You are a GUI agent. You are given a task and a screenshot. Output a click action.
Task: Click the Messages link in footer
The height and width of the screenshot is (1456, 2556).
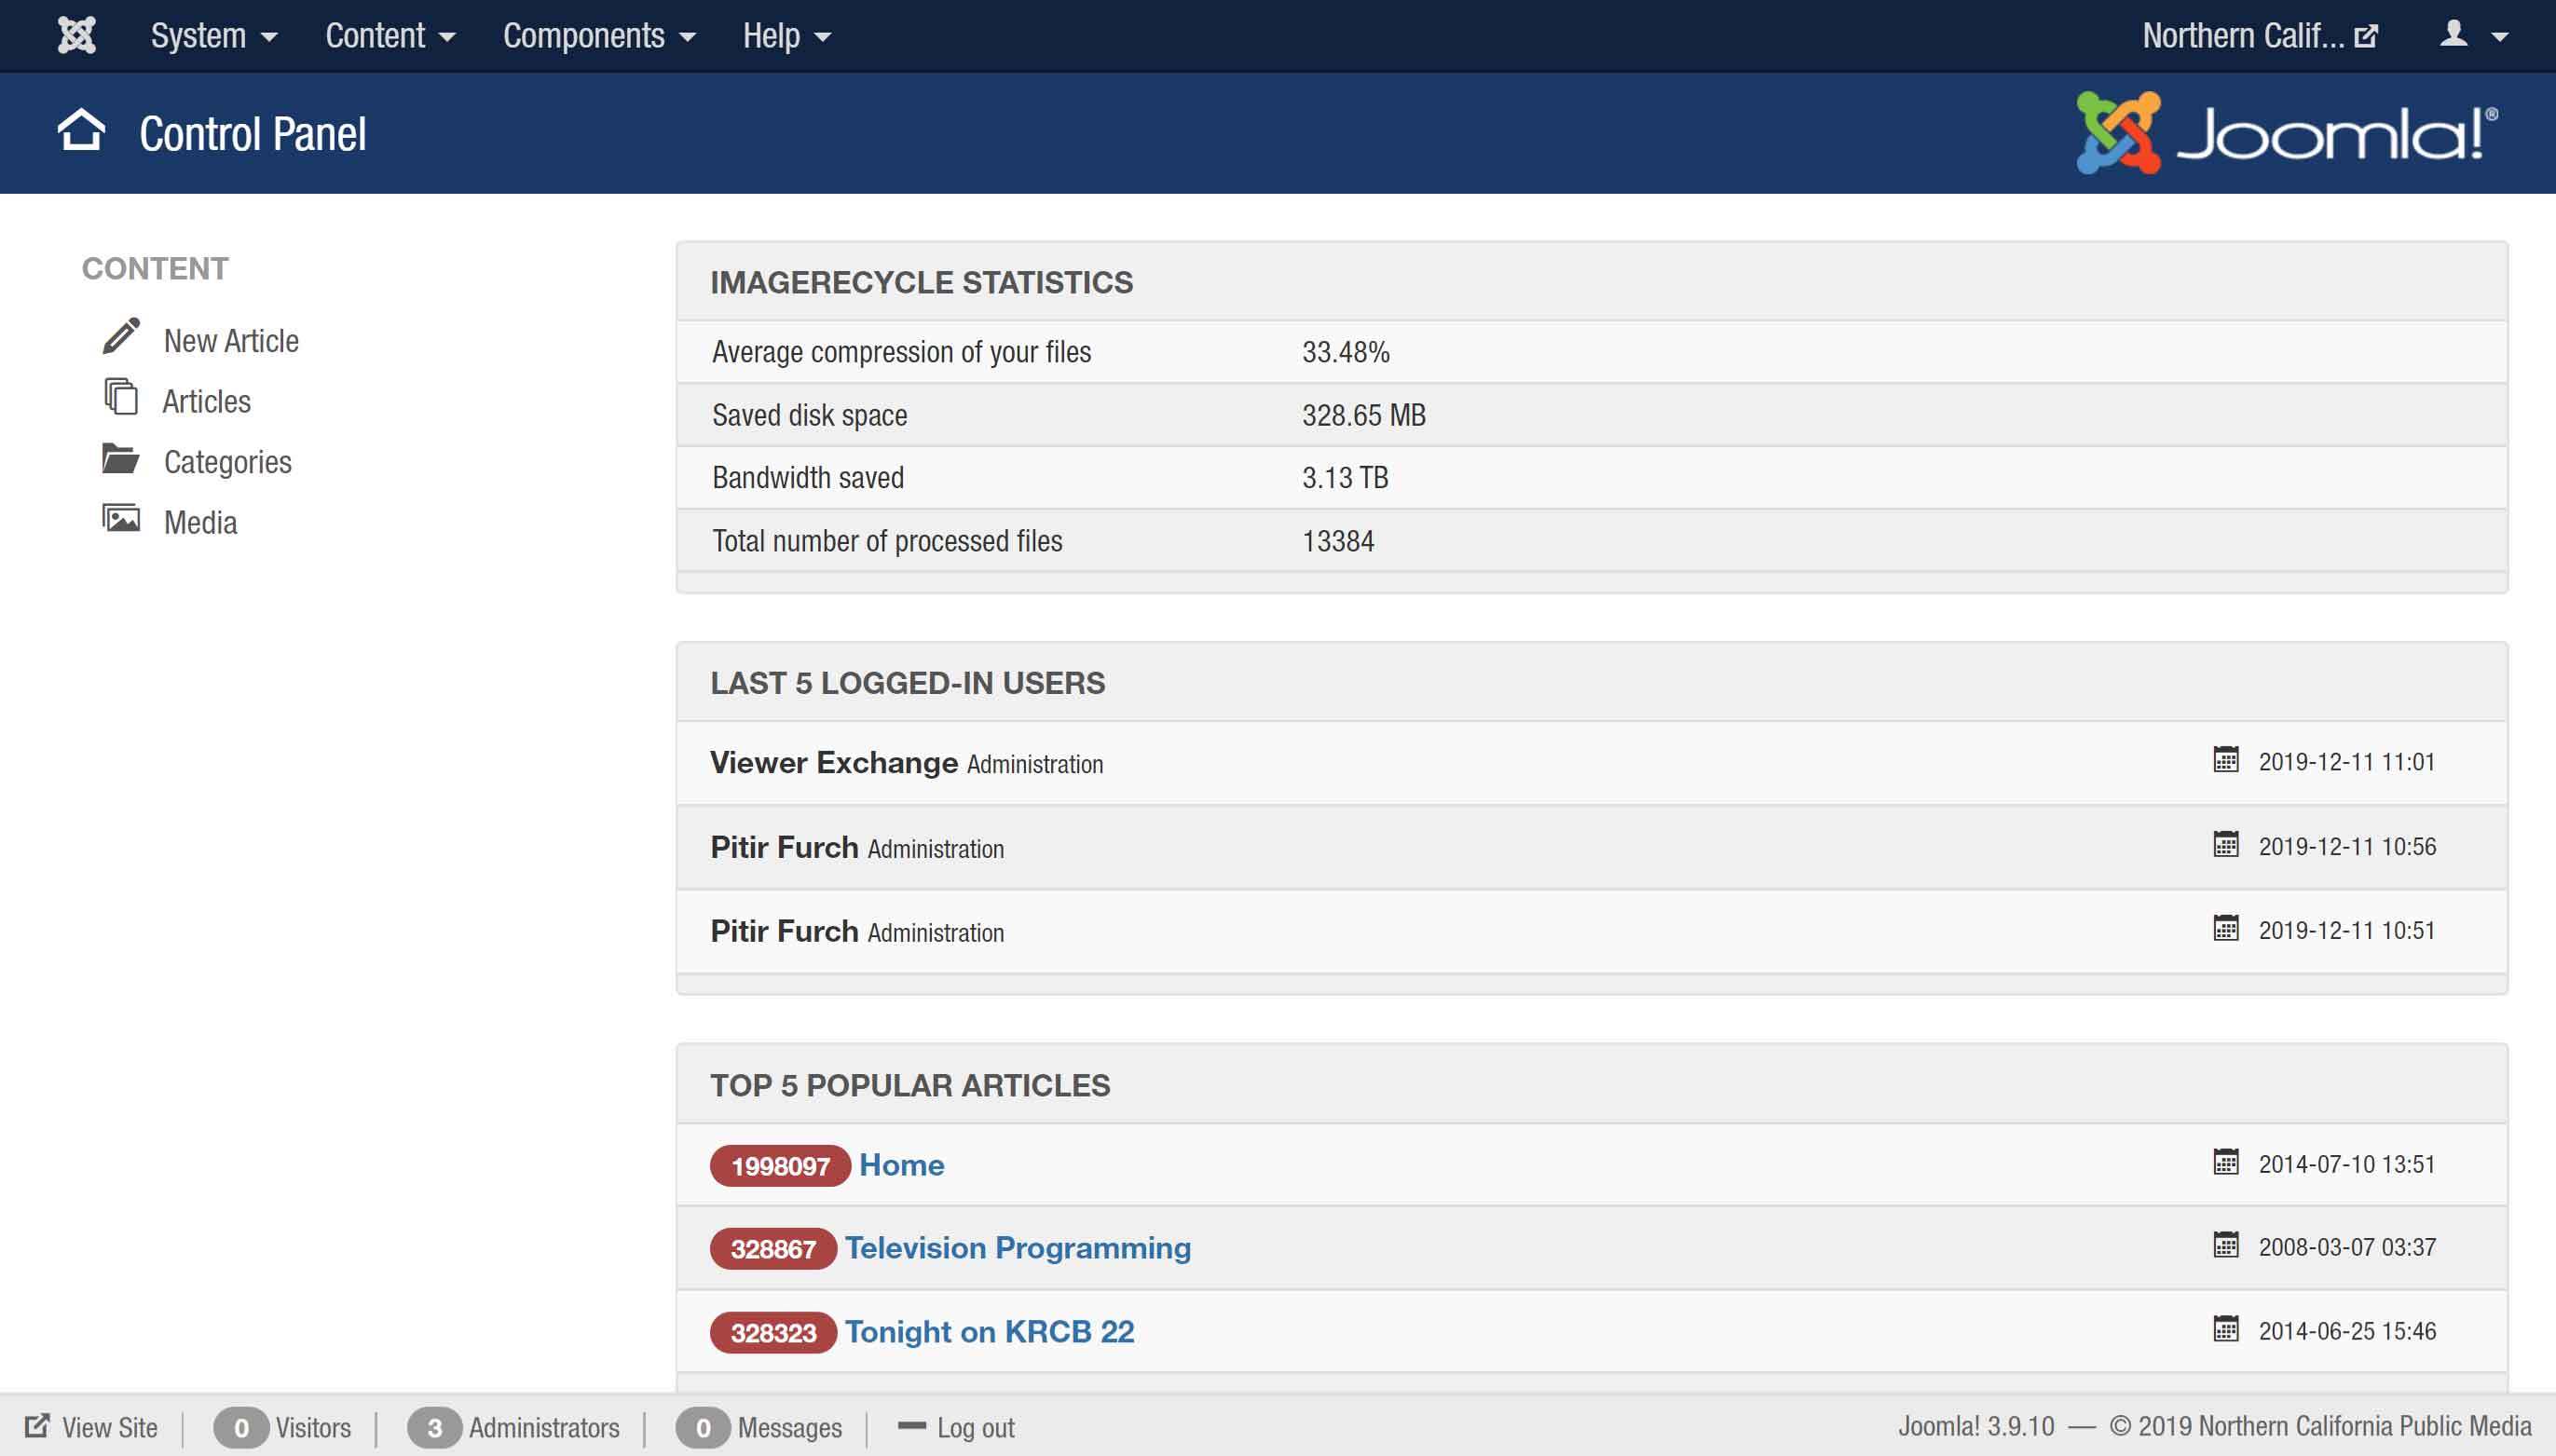point(788,1428)
